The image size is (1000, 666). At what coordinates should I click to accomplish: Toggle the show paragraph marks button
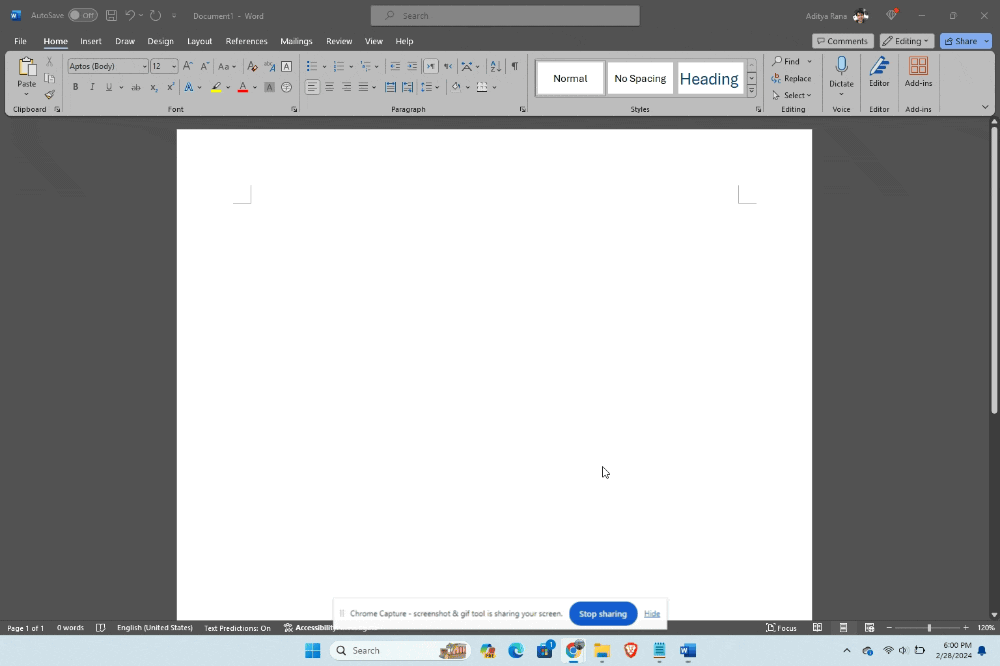pyautogui.click(x=515, y=66)
